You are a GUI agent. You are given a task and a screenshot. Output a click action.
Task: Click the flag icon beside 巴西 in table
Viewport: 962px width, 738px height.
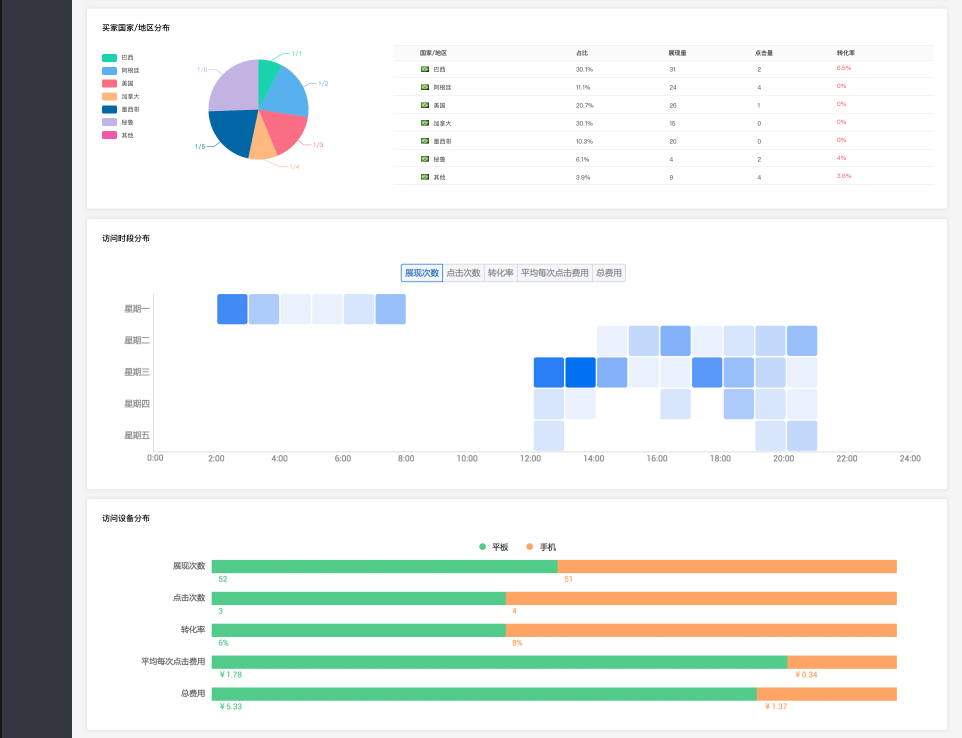[425, 69]
